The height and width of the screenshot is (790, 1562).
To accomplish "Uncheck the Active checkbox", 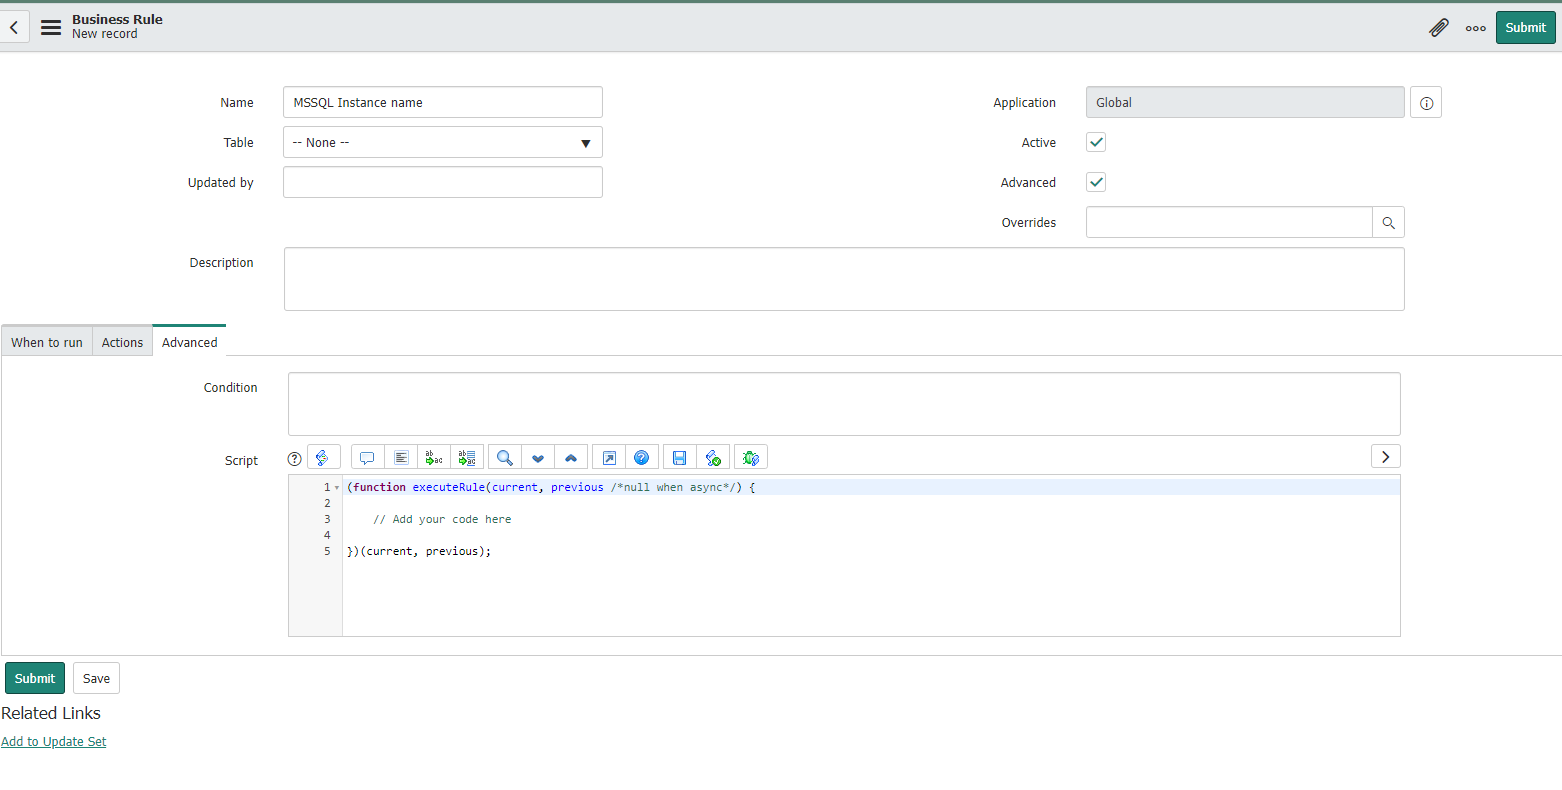I will coord(1096,142).
